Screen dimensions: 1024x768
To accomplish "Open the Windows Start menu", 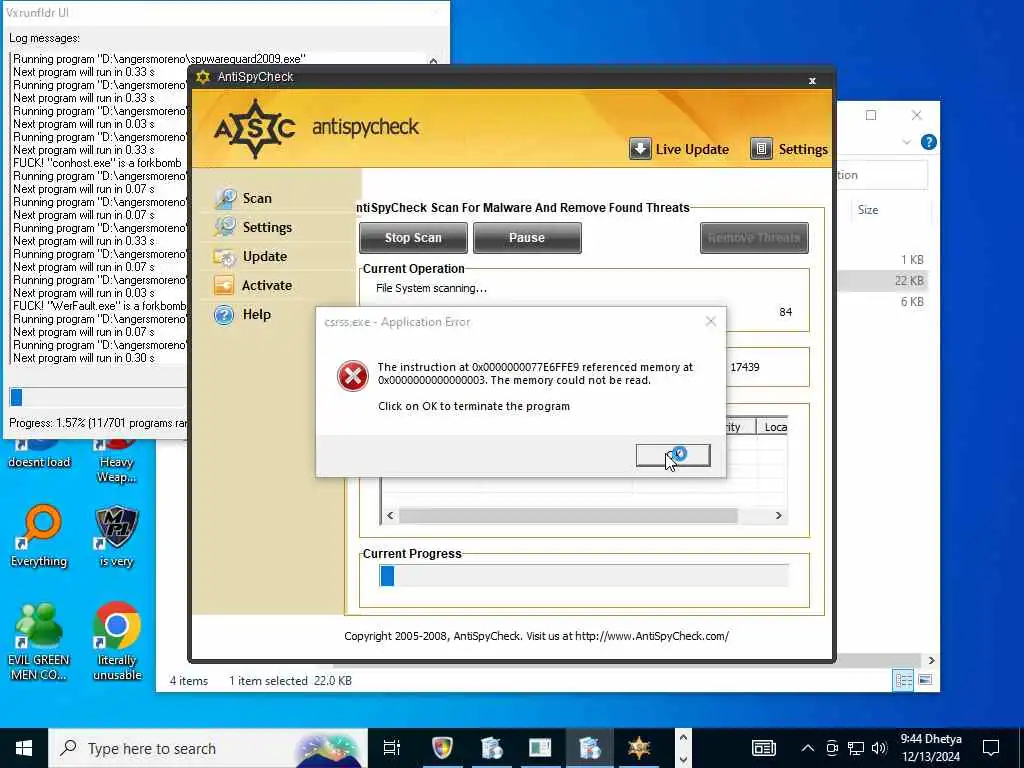I will (x=24, y=748).
